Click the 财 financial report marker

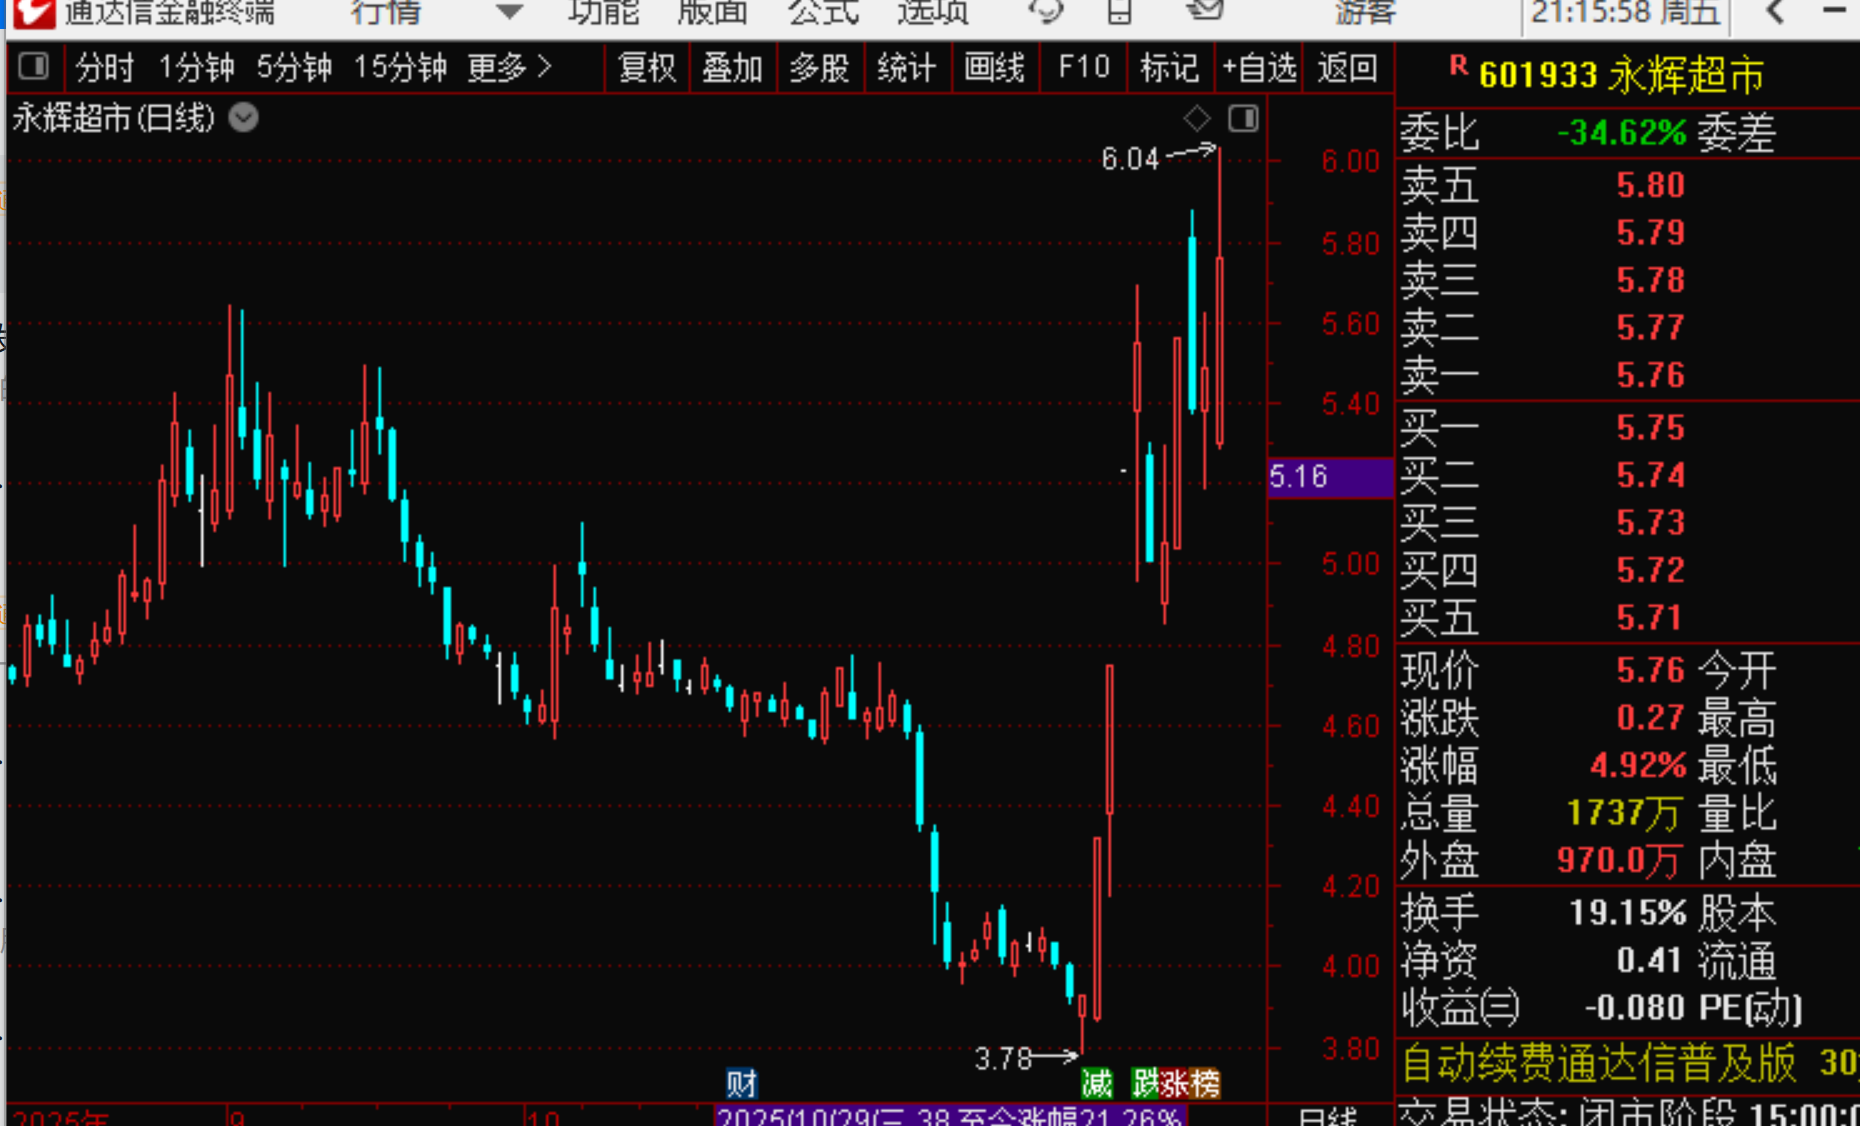(x=741, y=1083)
